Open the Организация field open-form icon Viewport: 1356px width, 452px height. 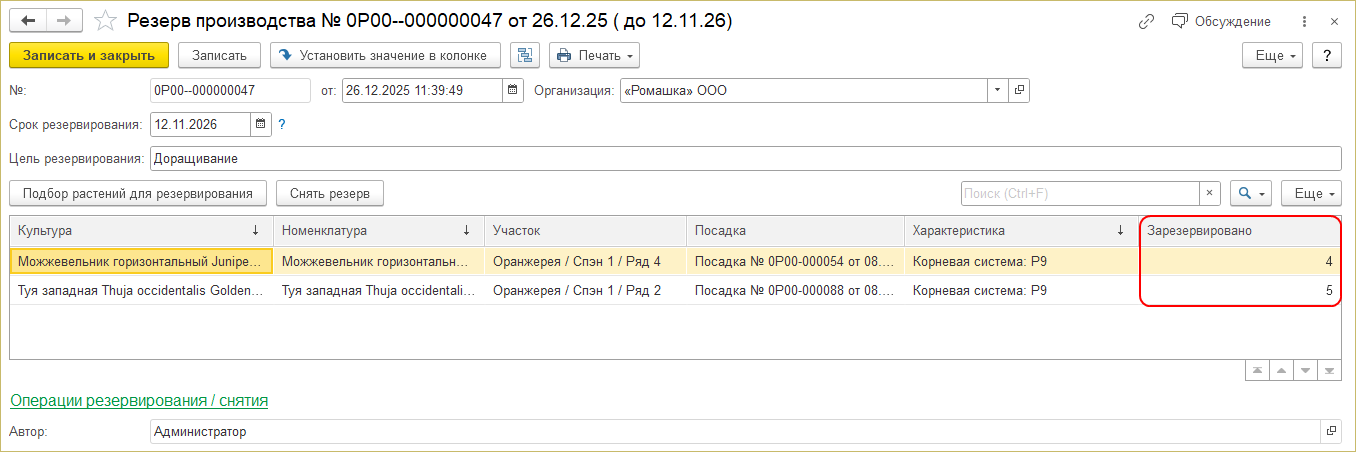1019,90
